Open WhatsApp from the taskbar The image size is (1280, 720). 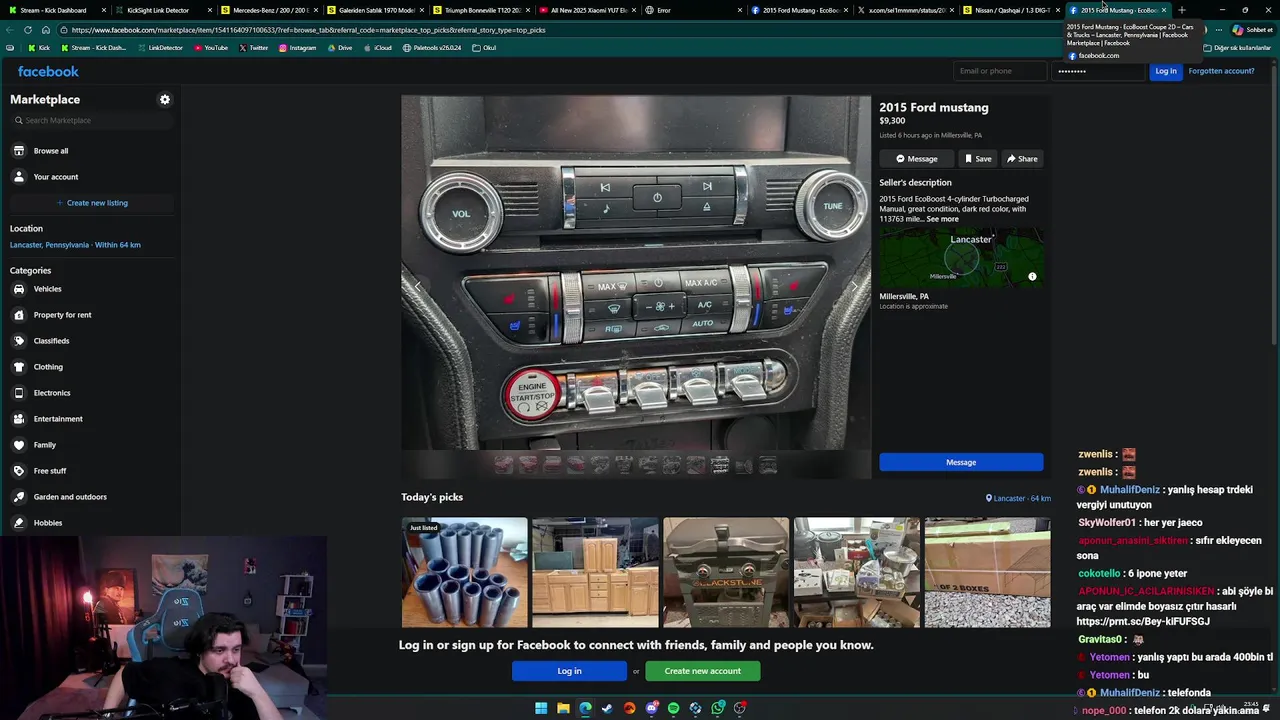tap(718, 708)
